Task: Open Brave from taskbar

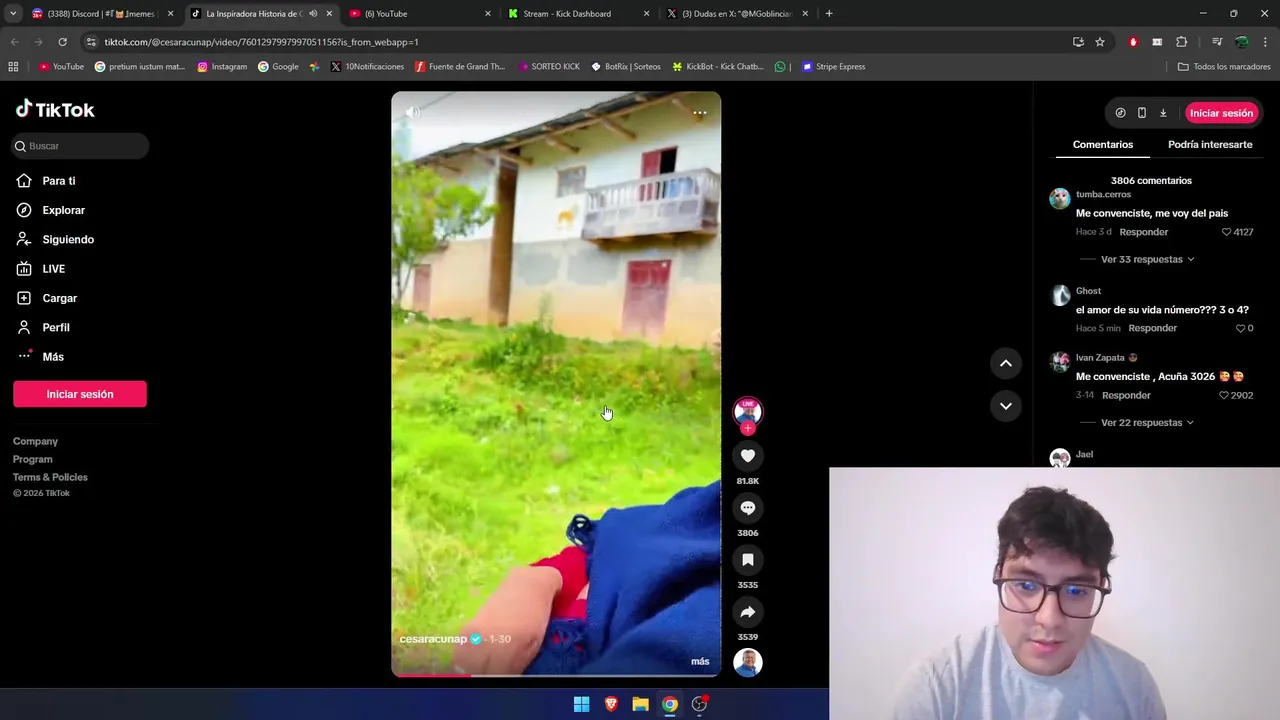Action: point(611,704)
